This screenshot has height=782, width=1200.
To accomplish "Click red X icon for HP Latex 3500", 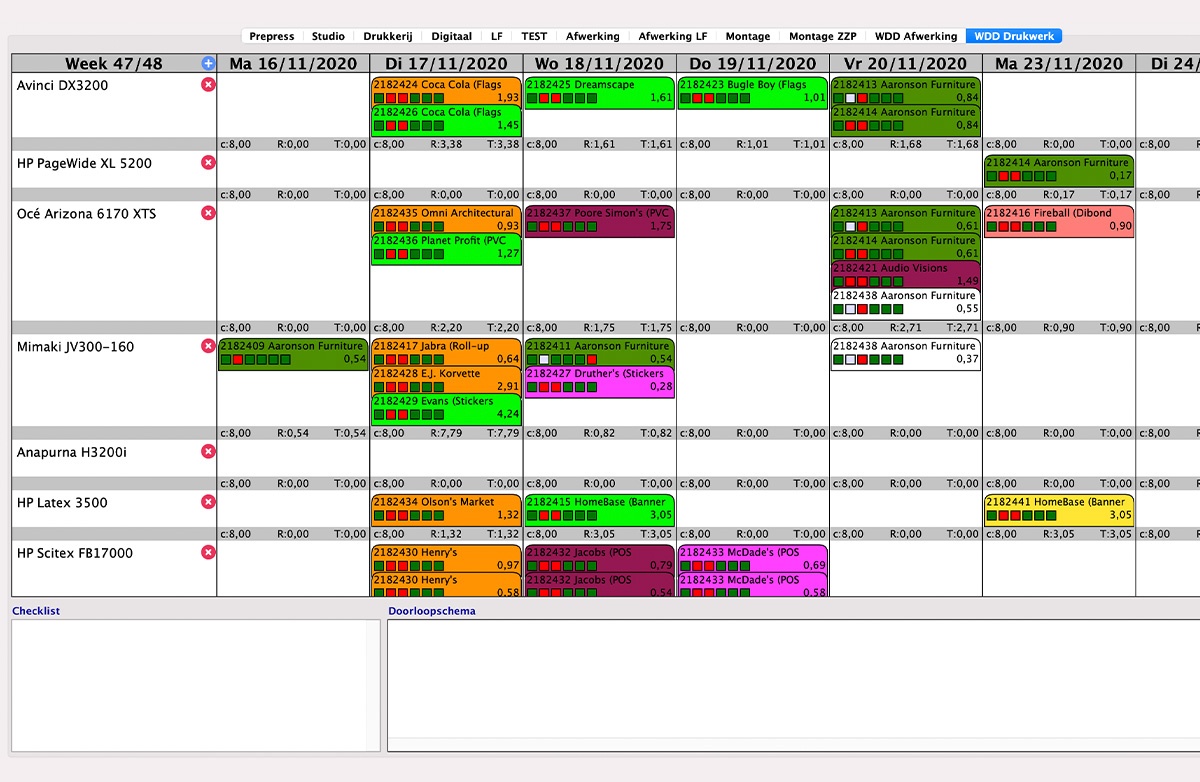I will (x=208, y=502).
